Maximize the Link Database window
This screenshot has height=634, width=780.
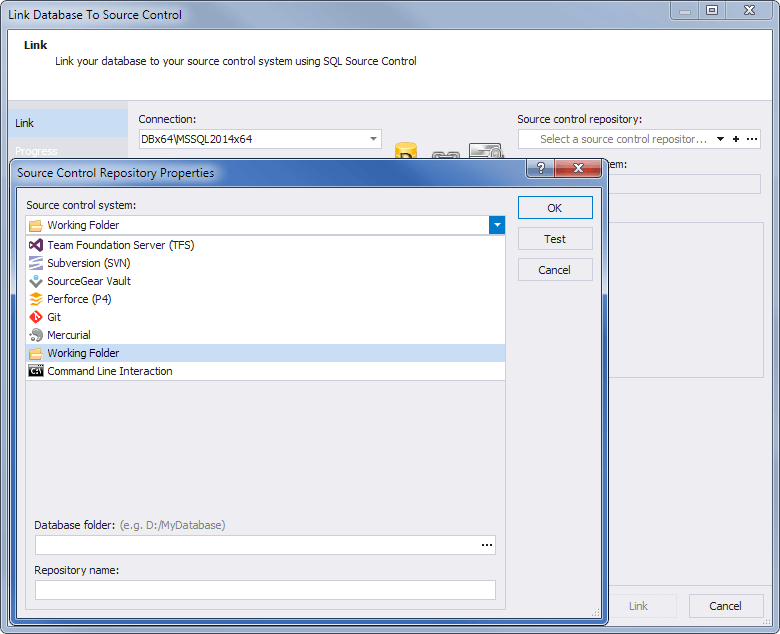pyautogui.click(x=712, y=10)
